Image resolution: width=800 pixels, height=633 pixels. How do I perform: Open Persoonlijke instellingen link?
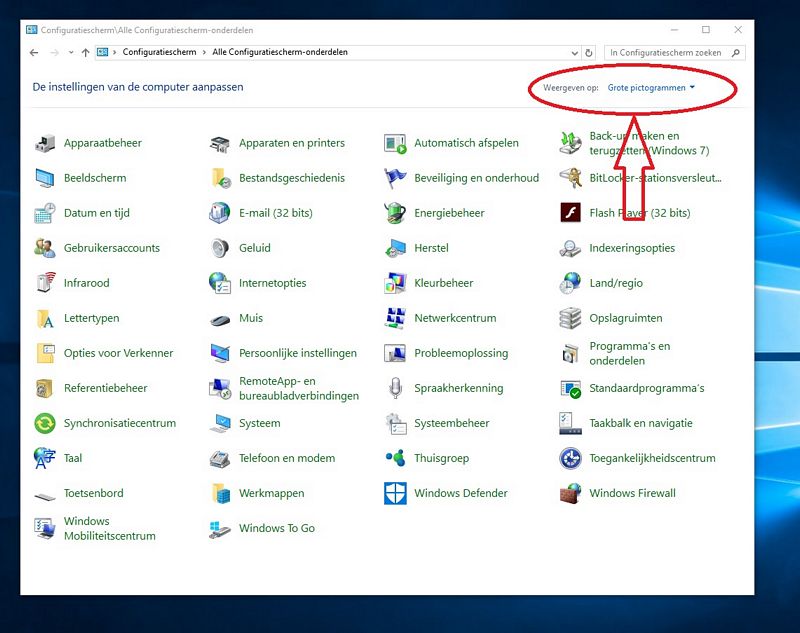point(298,353)
